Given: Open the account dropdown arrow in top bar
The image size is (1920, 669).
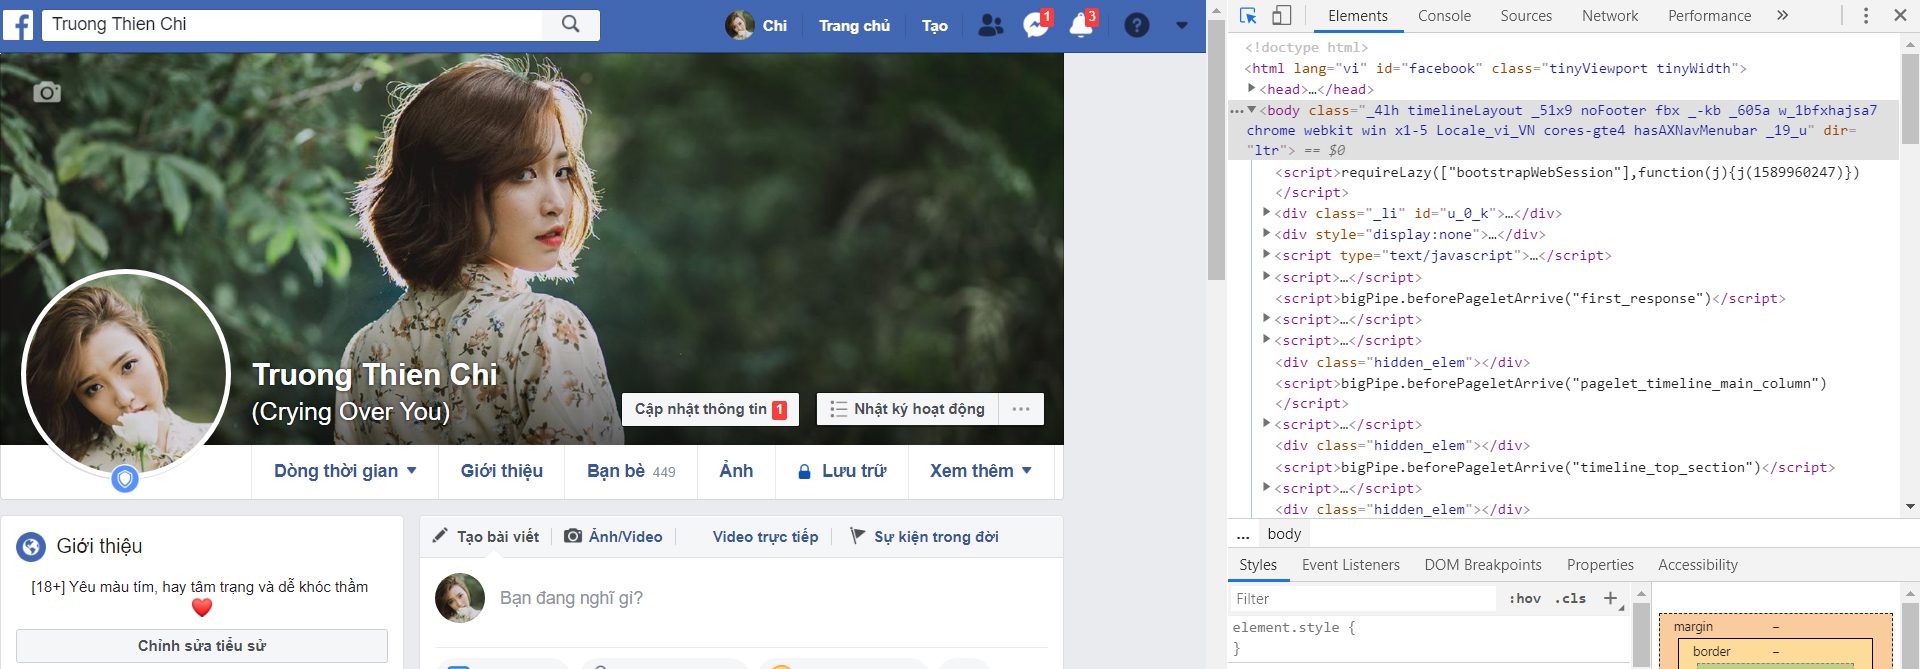Looking at the screenshot, I should [x=1182, y=25].
